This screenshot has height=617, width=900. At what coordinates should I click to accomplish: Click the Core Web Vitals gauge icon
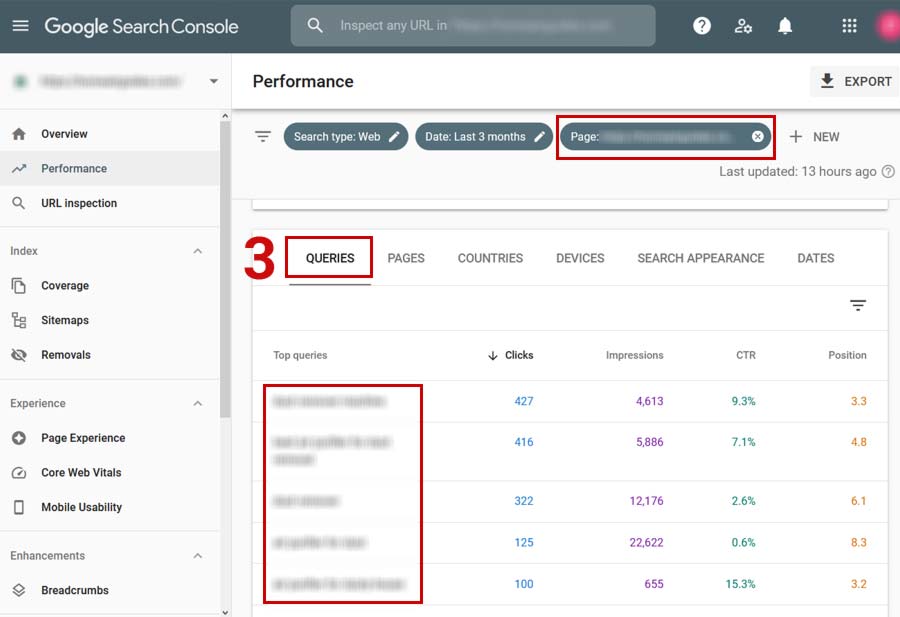(x=19, y=472)
